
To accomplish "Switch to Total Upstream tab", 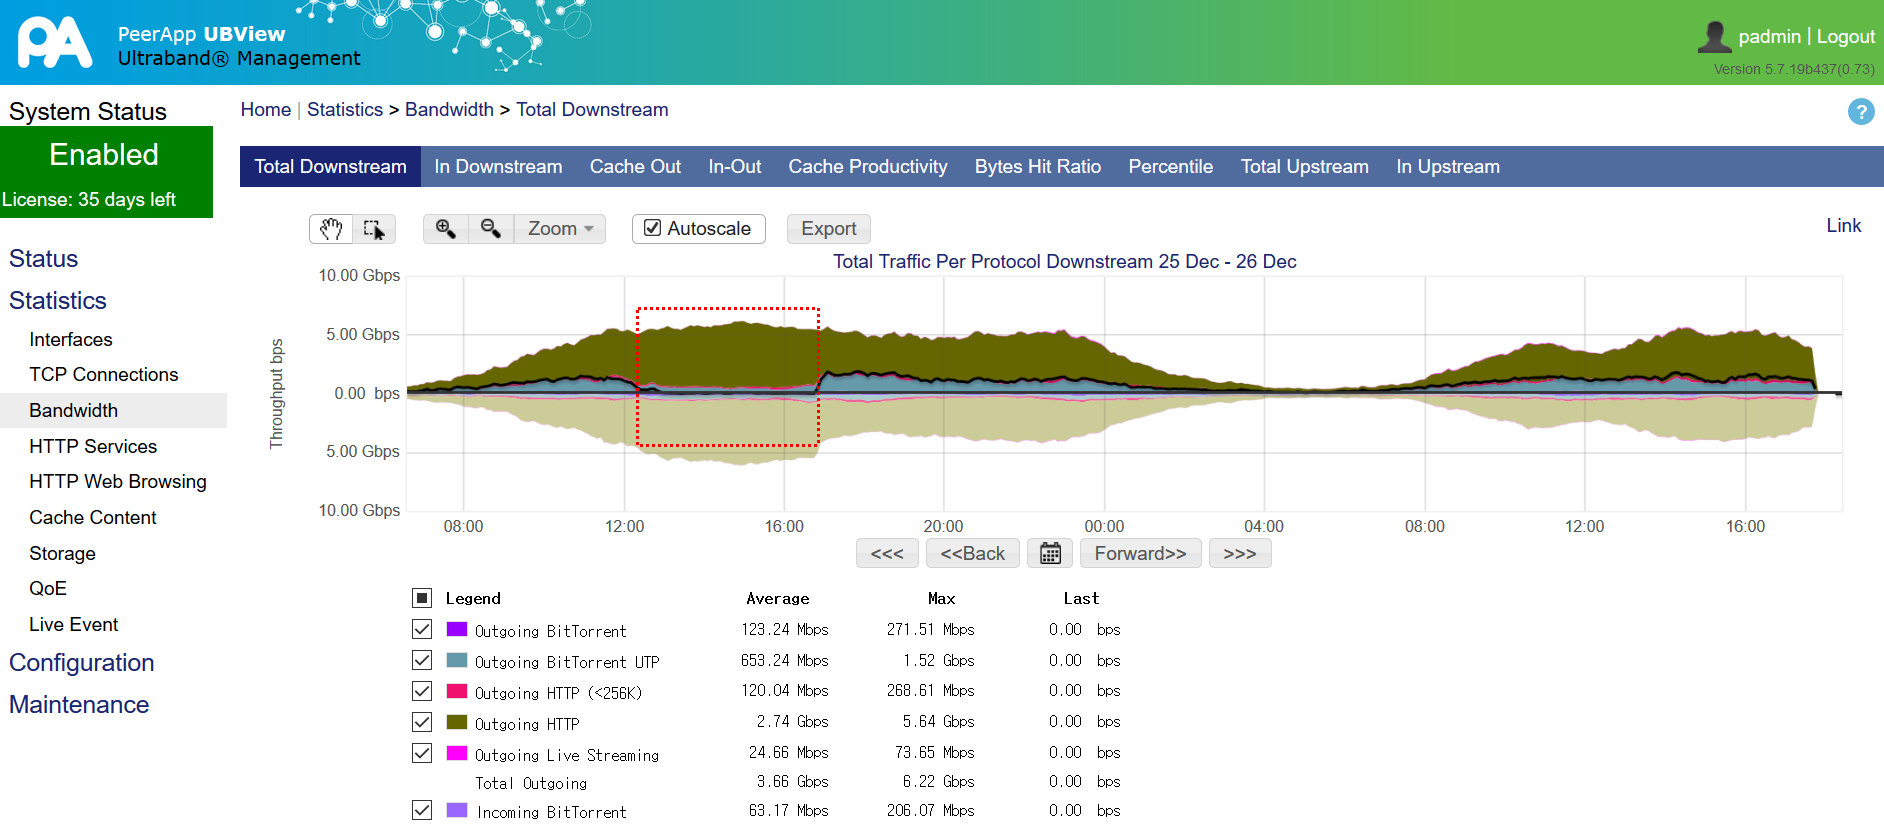I will tap(1305, 167).
